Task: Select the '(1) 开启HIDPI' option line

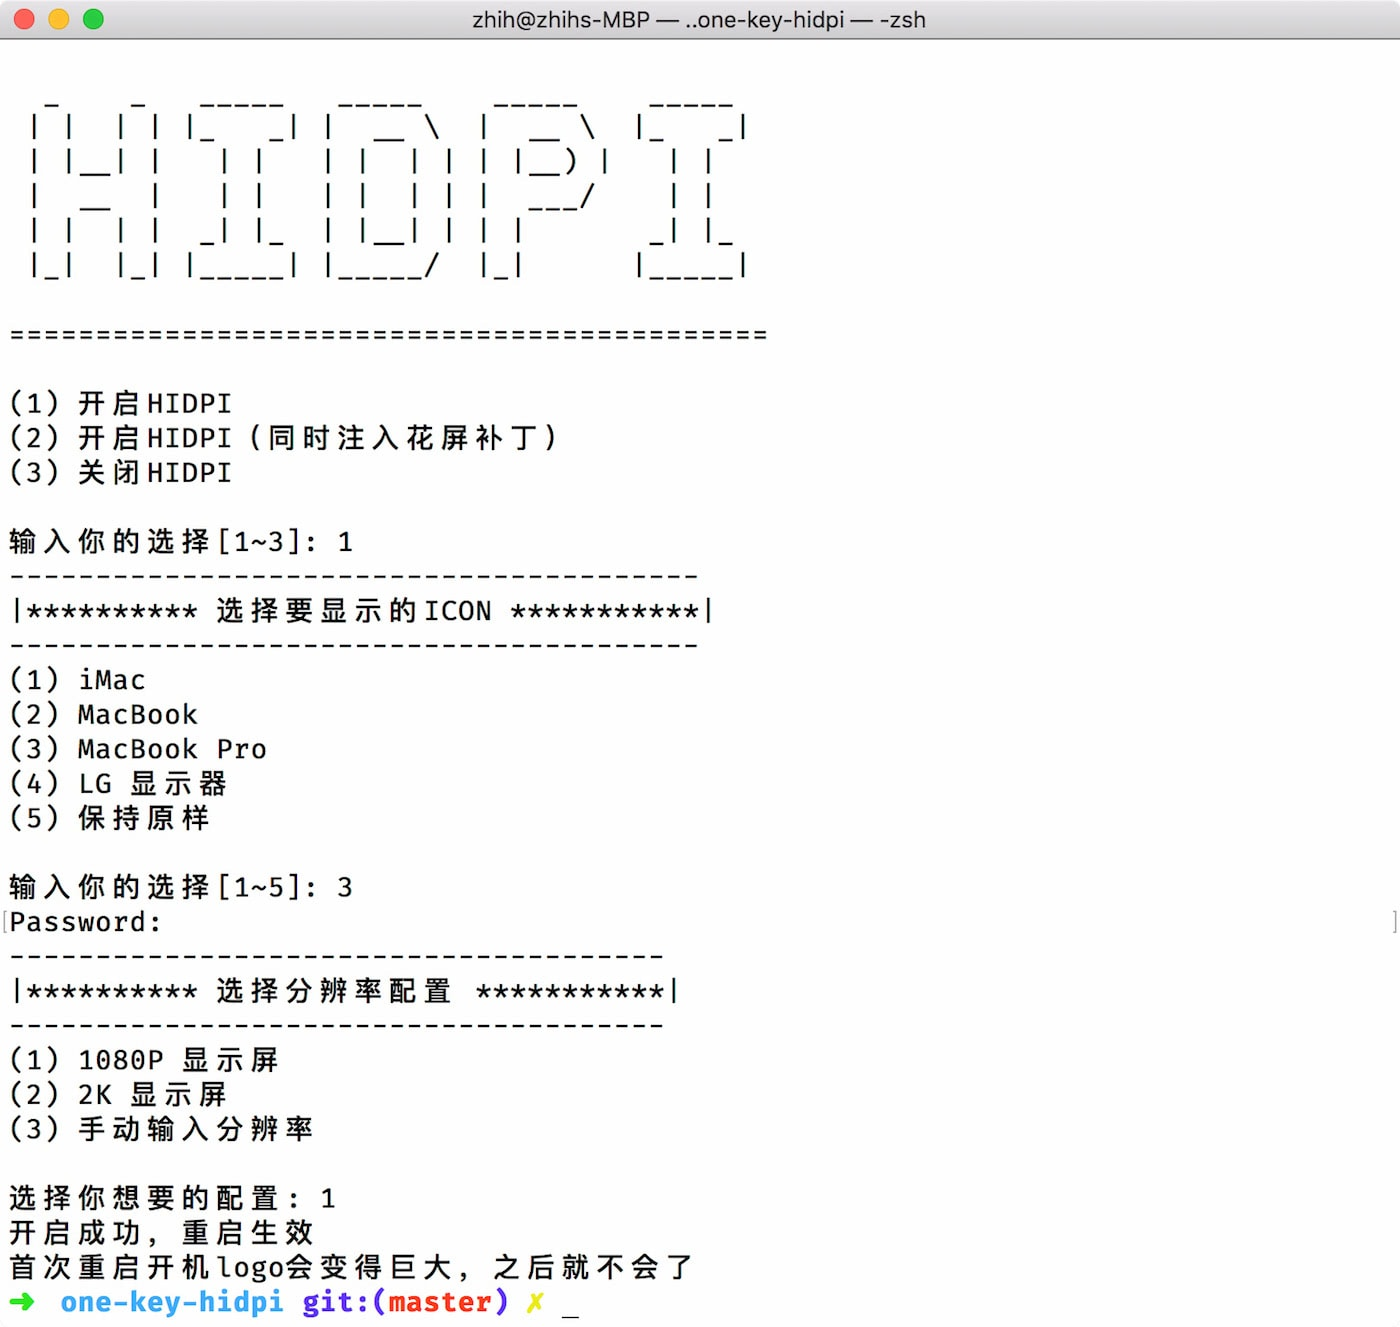Action: click(x=120, y=402)
